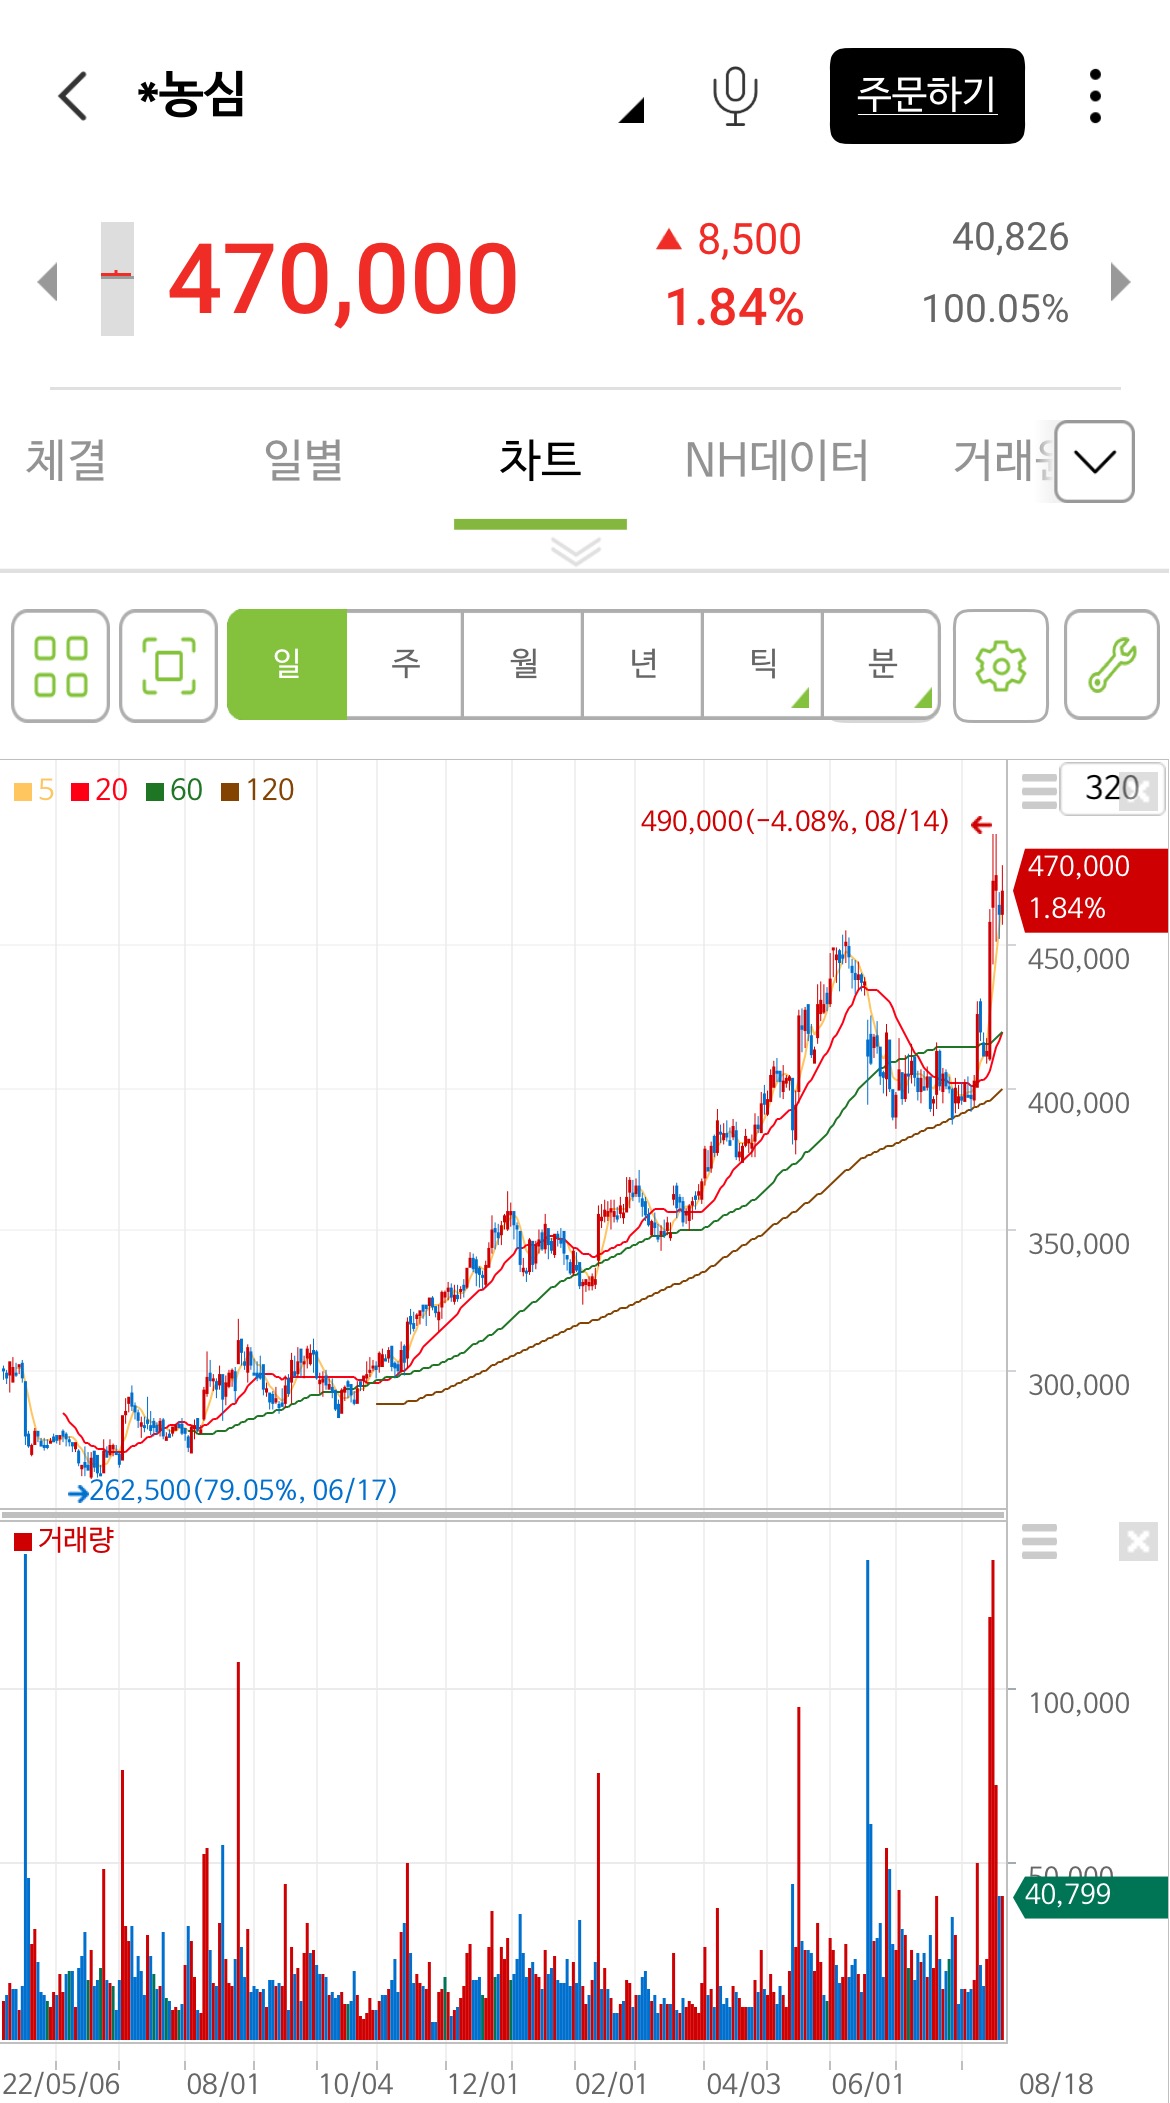Tap the mini candlestick indicator beside price
The image size is (1170, 2103).
tap(117, 279)
